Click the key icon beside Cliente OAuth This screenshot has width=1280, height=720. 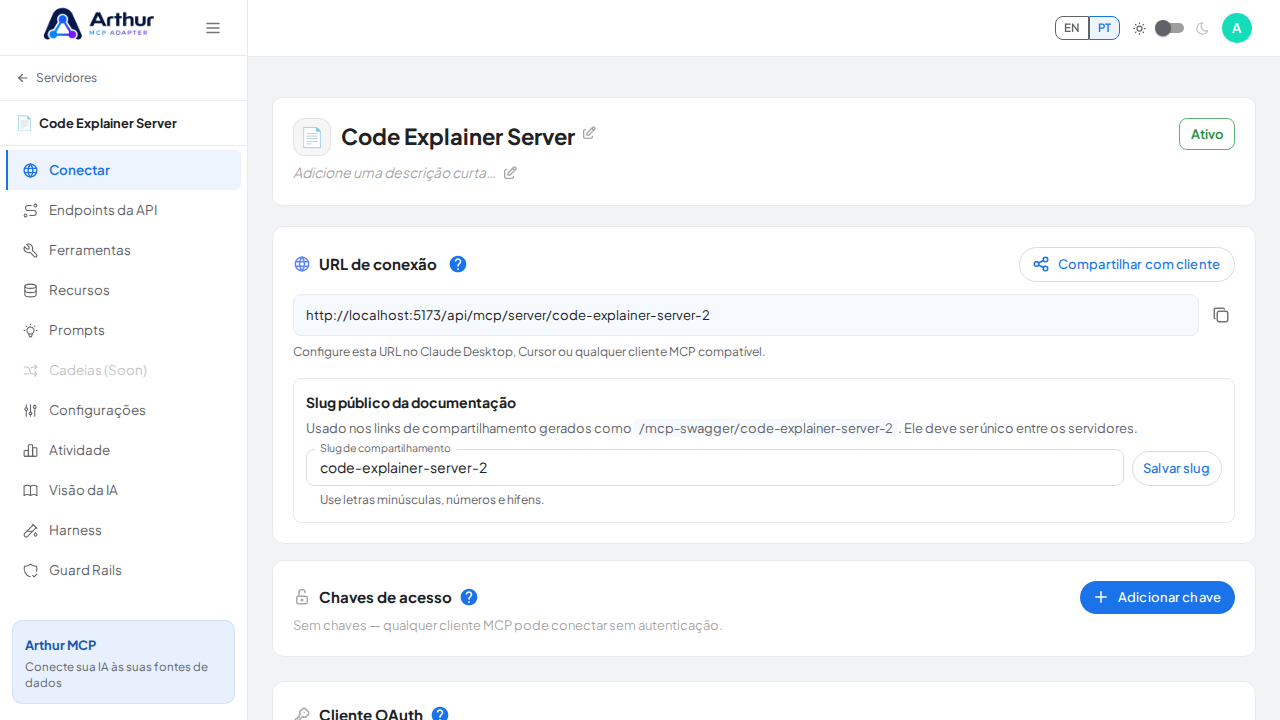pyautogui.click(x=302, y=714)
